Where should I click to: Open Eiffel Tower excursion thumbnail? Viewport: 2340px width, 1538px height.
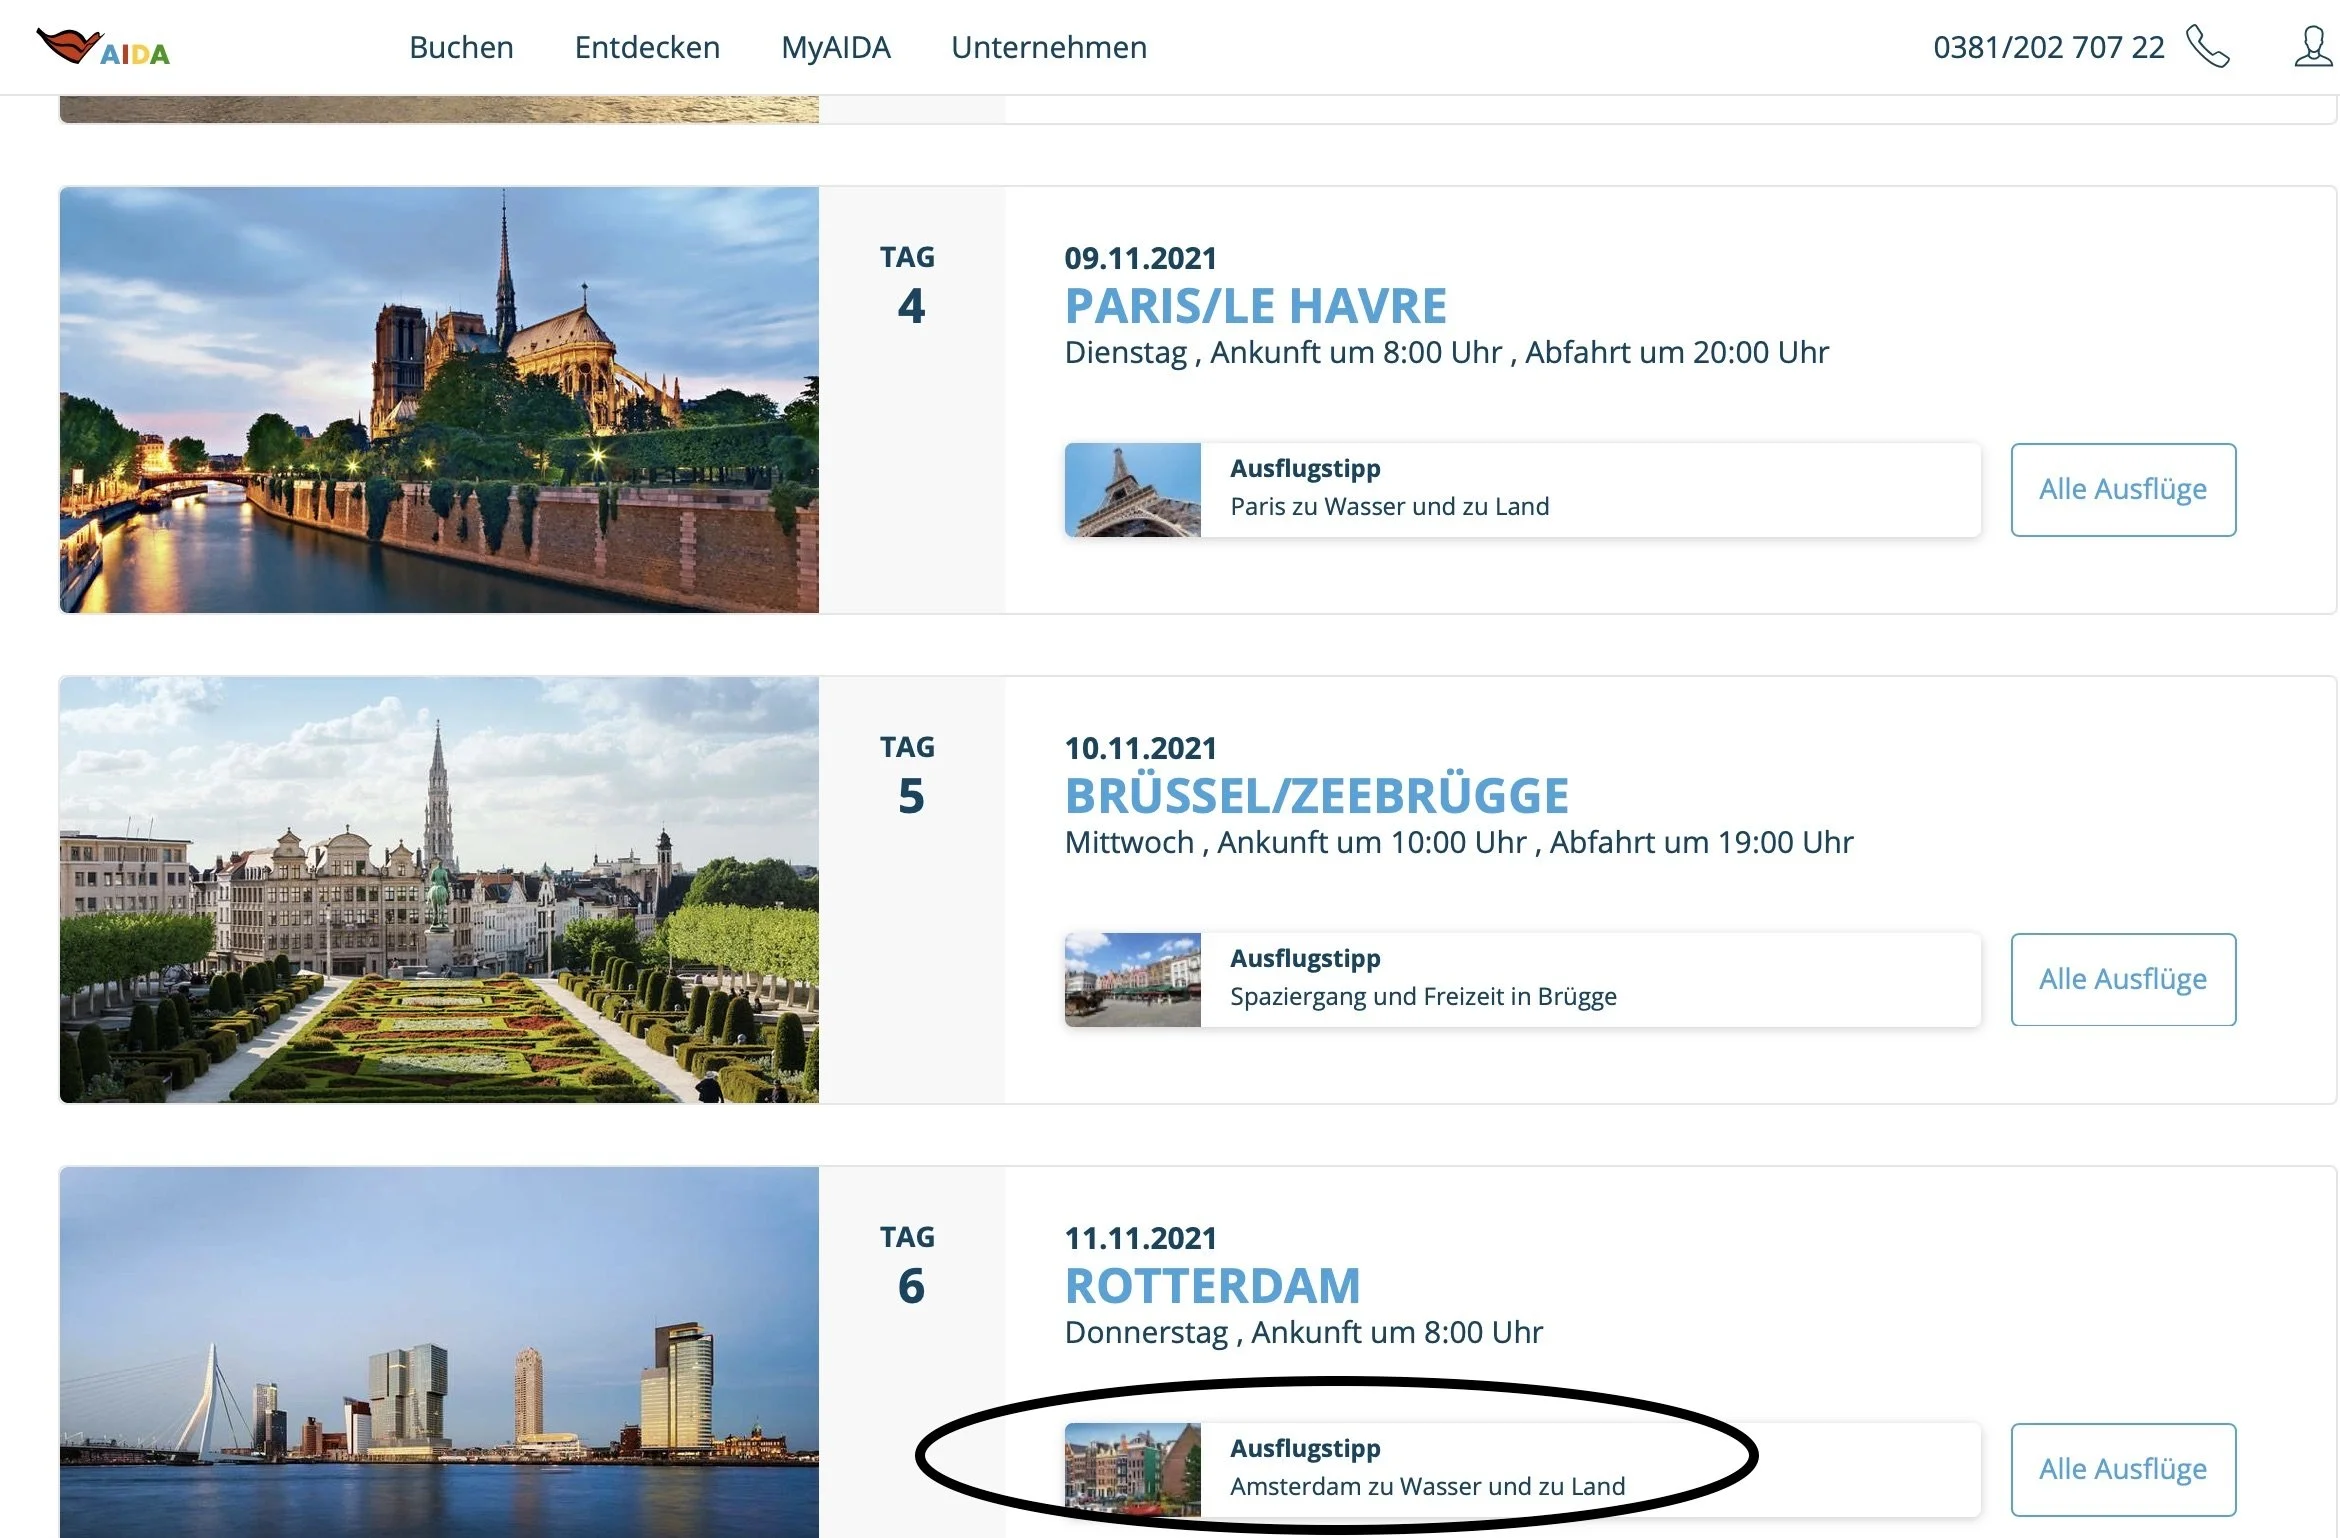point(1132,490)
